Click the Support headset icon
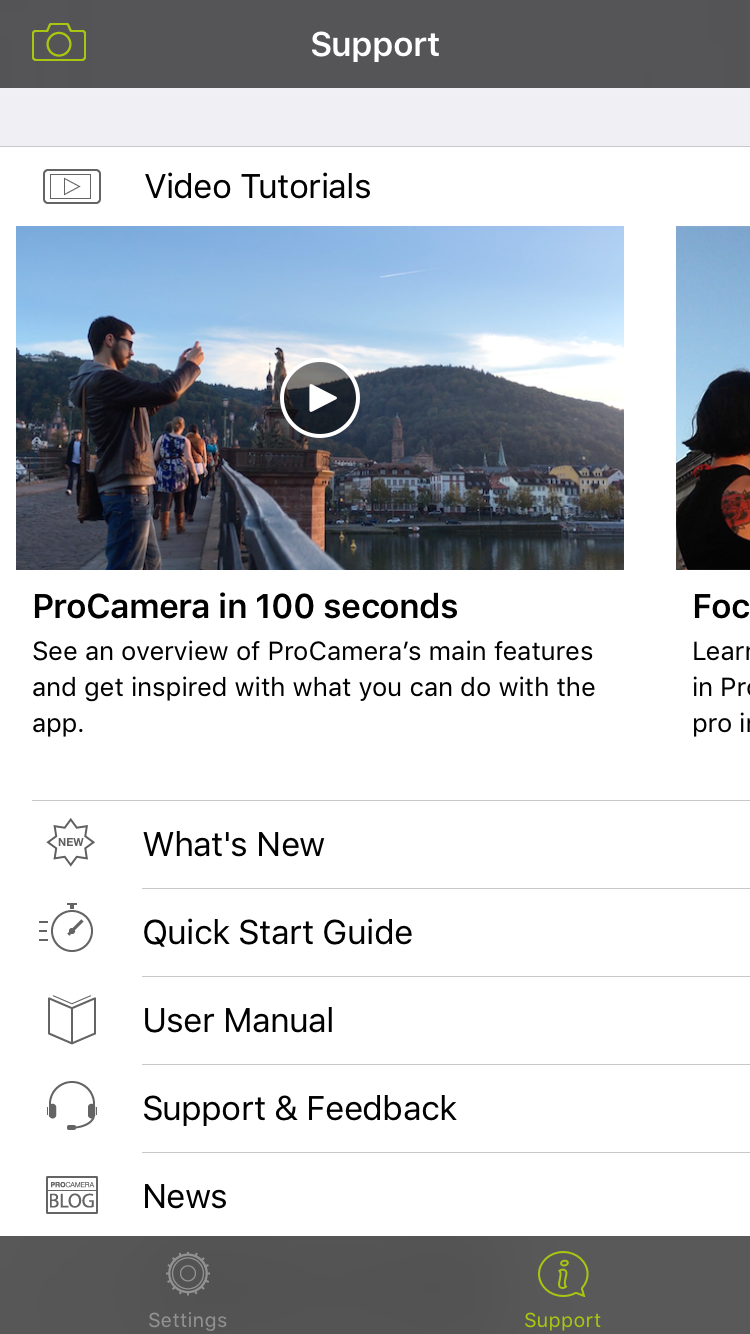750x1334 pixels. coord(71,1107)
